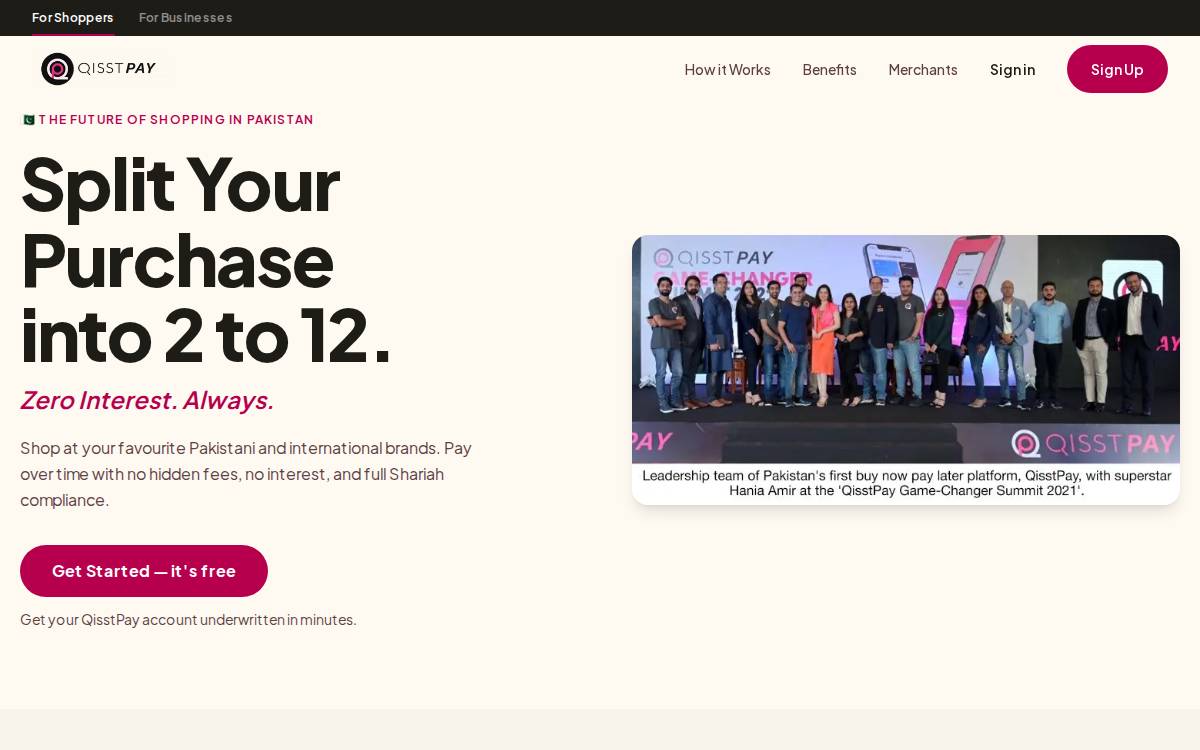Switch to the For Shoppers tab
Screen dimensions: 1200x750
(73, 17)
